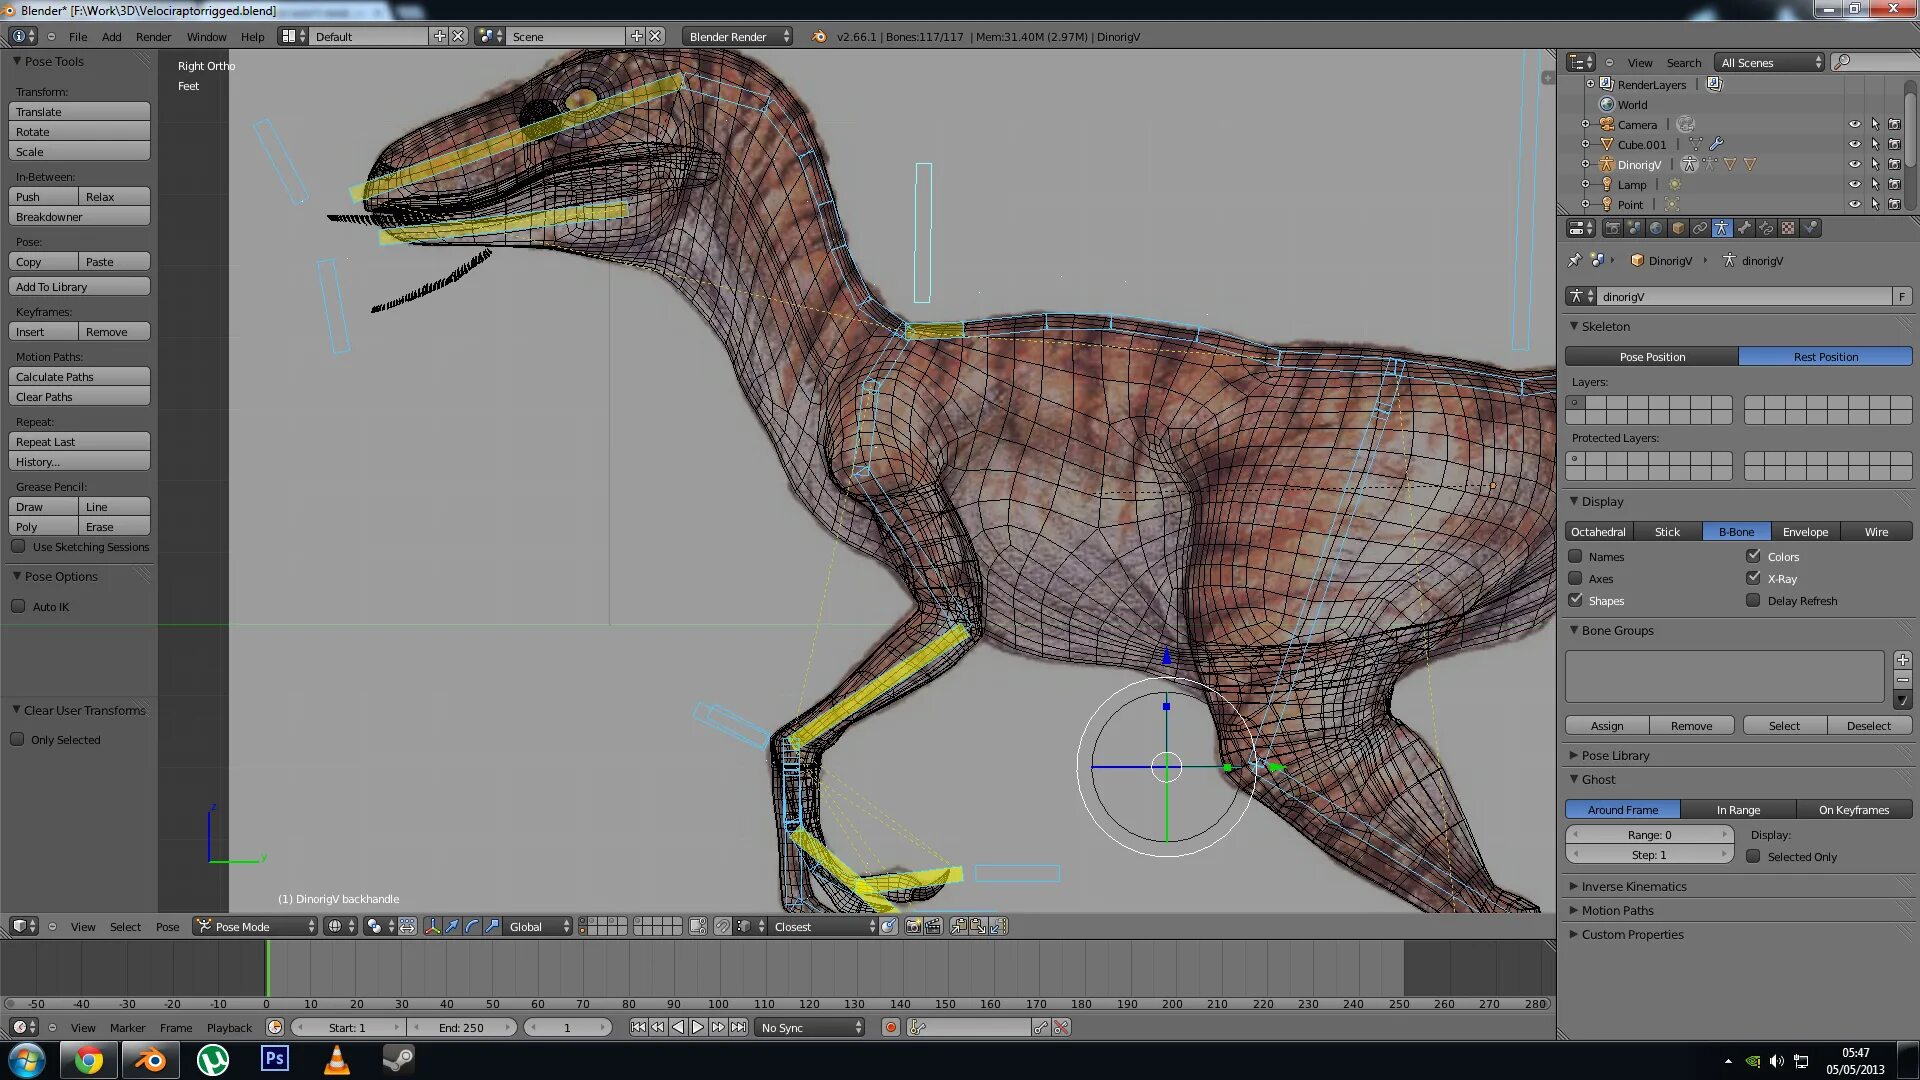Click the record auto-keyframe button
This screenshot has width=1920, height=1080.
point(890,1028)
